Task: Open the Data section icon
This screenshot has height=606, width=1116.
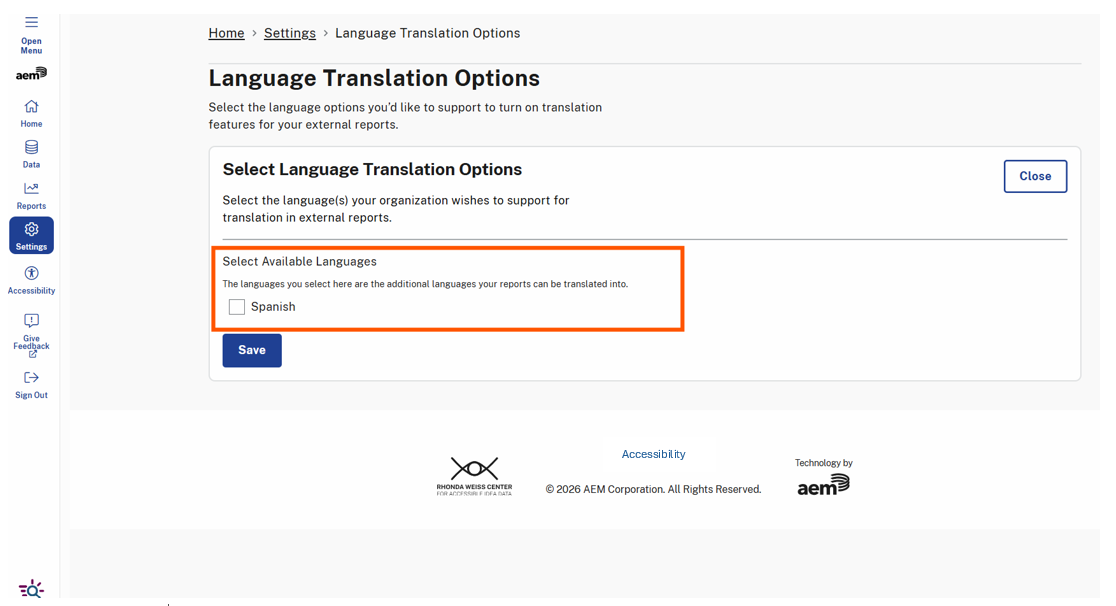Action: click(x=31, y=148)
